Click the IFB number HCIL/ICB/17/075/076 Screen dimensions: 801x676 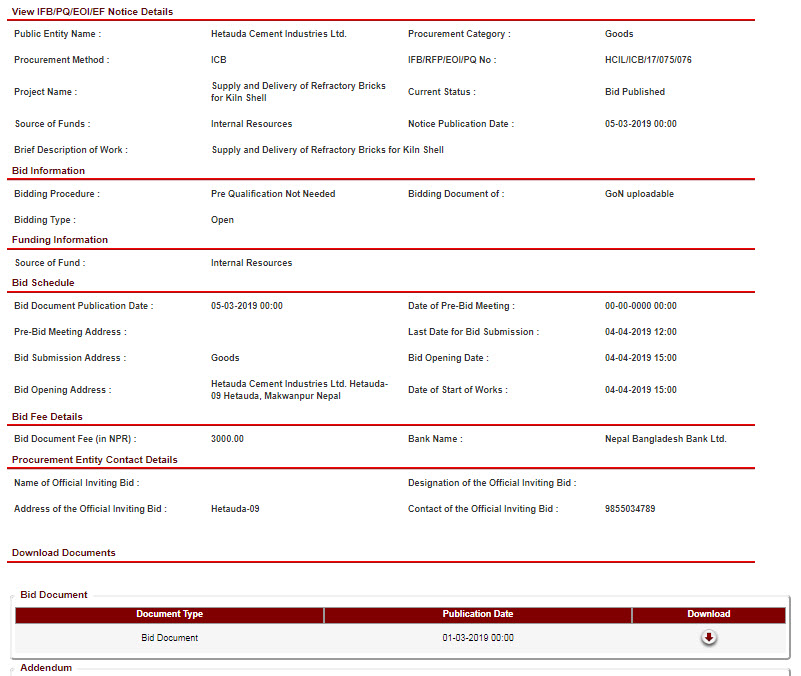[648, 60]
